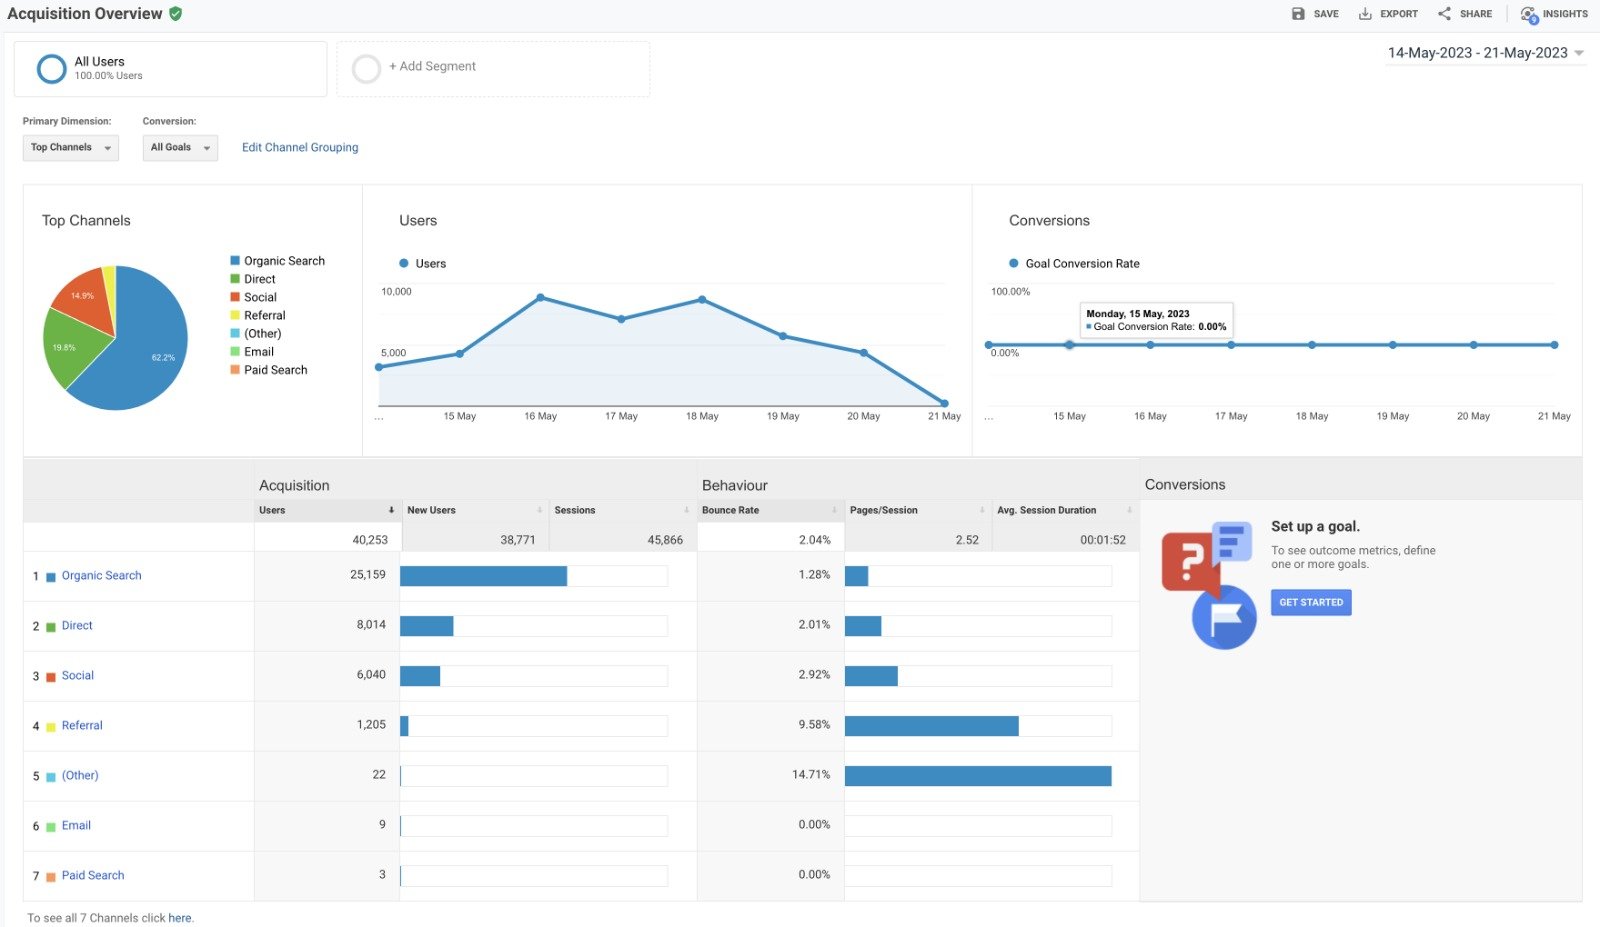The width and height of the screenshot is (1600, 927).
Task: Click the Organic Search users bar
Action: click(483, 576)
